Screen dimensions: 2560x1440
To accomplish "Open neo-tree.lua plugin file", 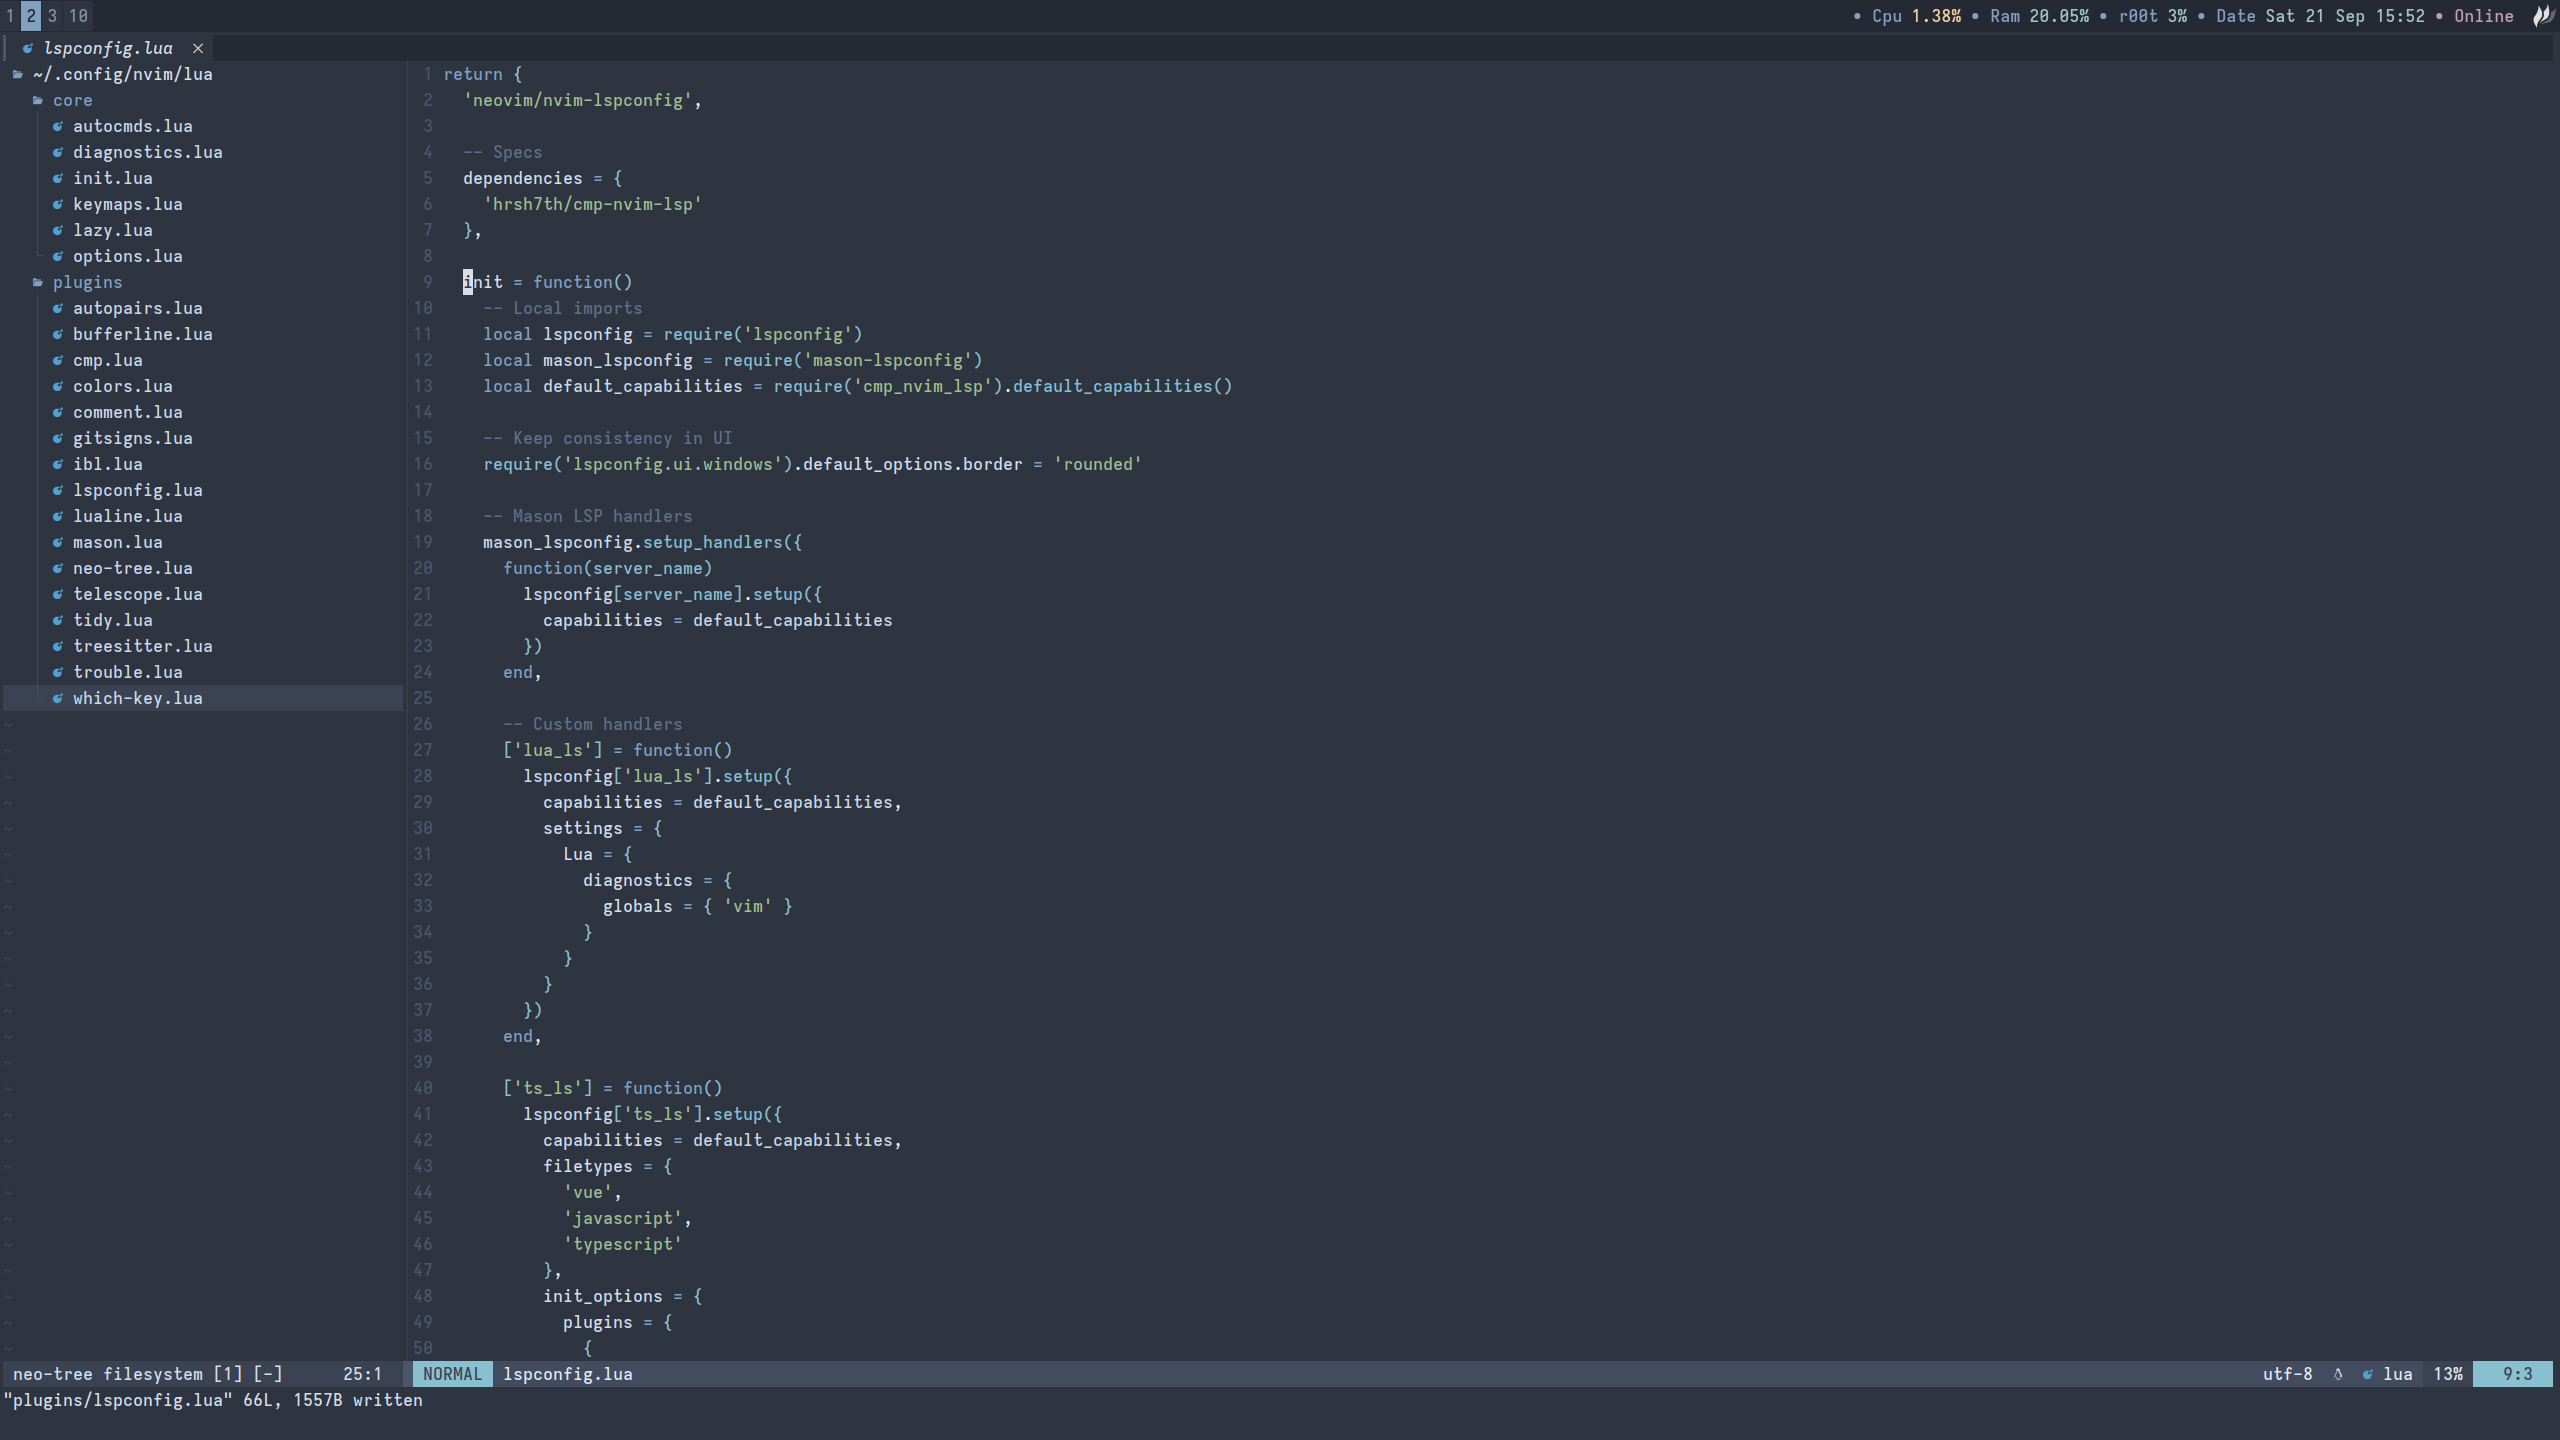I will [132, 568].
